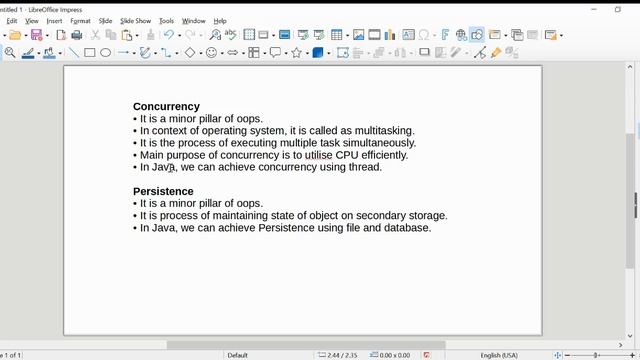The height and width of the screenshot is (360, 640).
Task: Expand the Save options dropdown arrow
Action: [x=47, y=36]
